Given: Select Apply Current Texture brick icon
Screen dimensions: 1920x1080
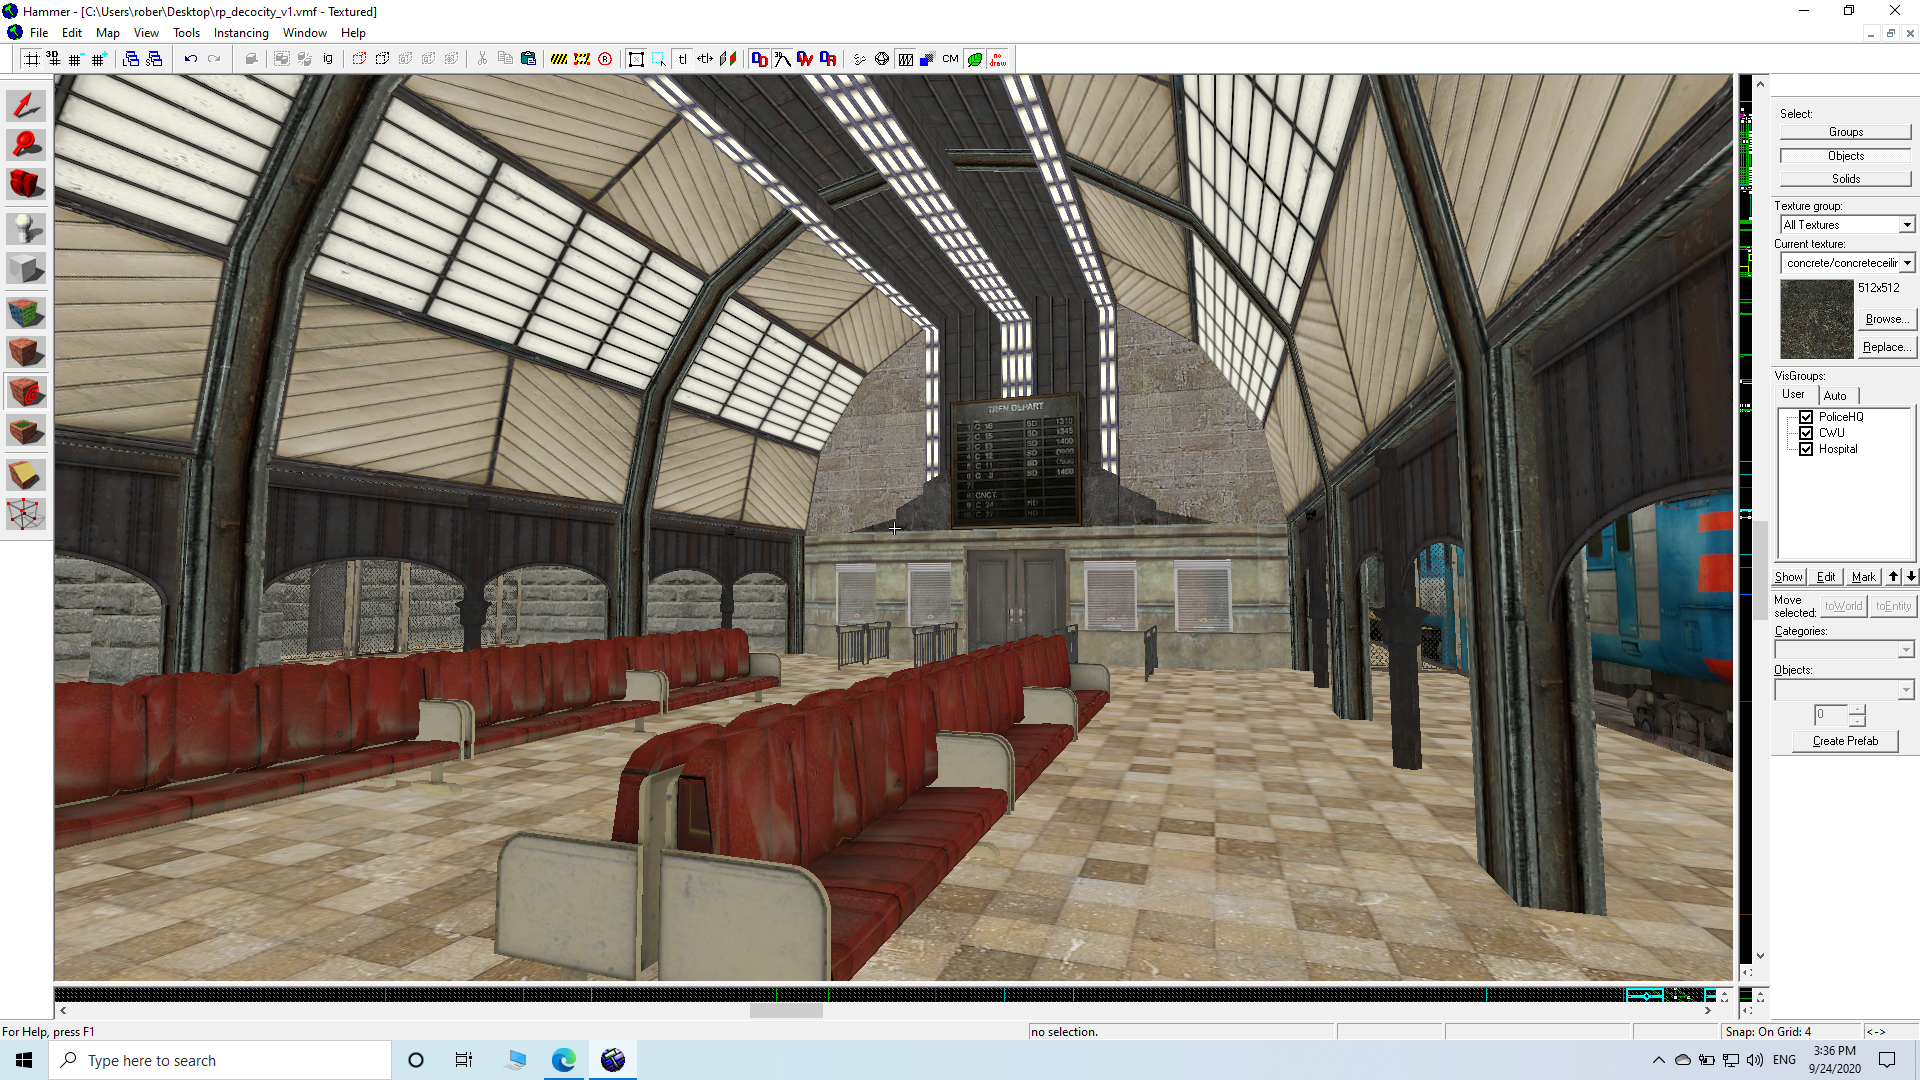Looking at the screenshot, I should click(26, 353).
